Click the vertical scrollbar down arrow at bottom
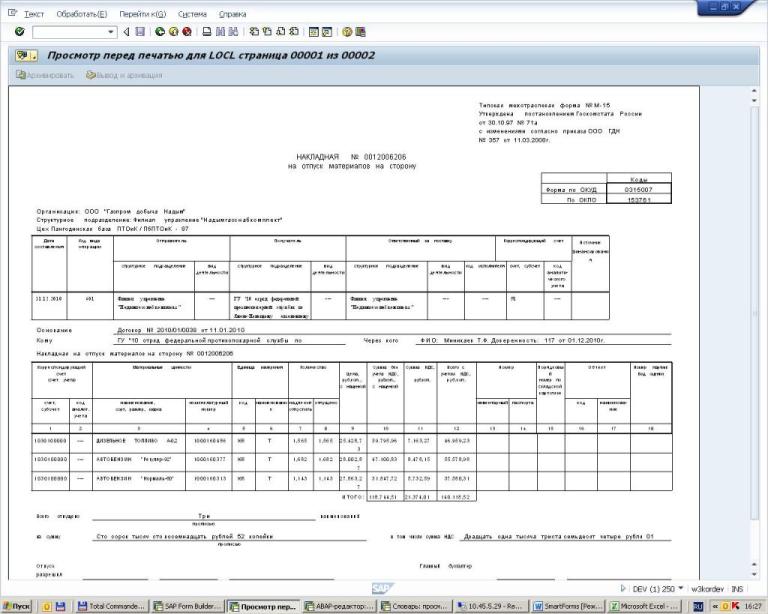Screen dimensions: 768x614 [754, 574]
